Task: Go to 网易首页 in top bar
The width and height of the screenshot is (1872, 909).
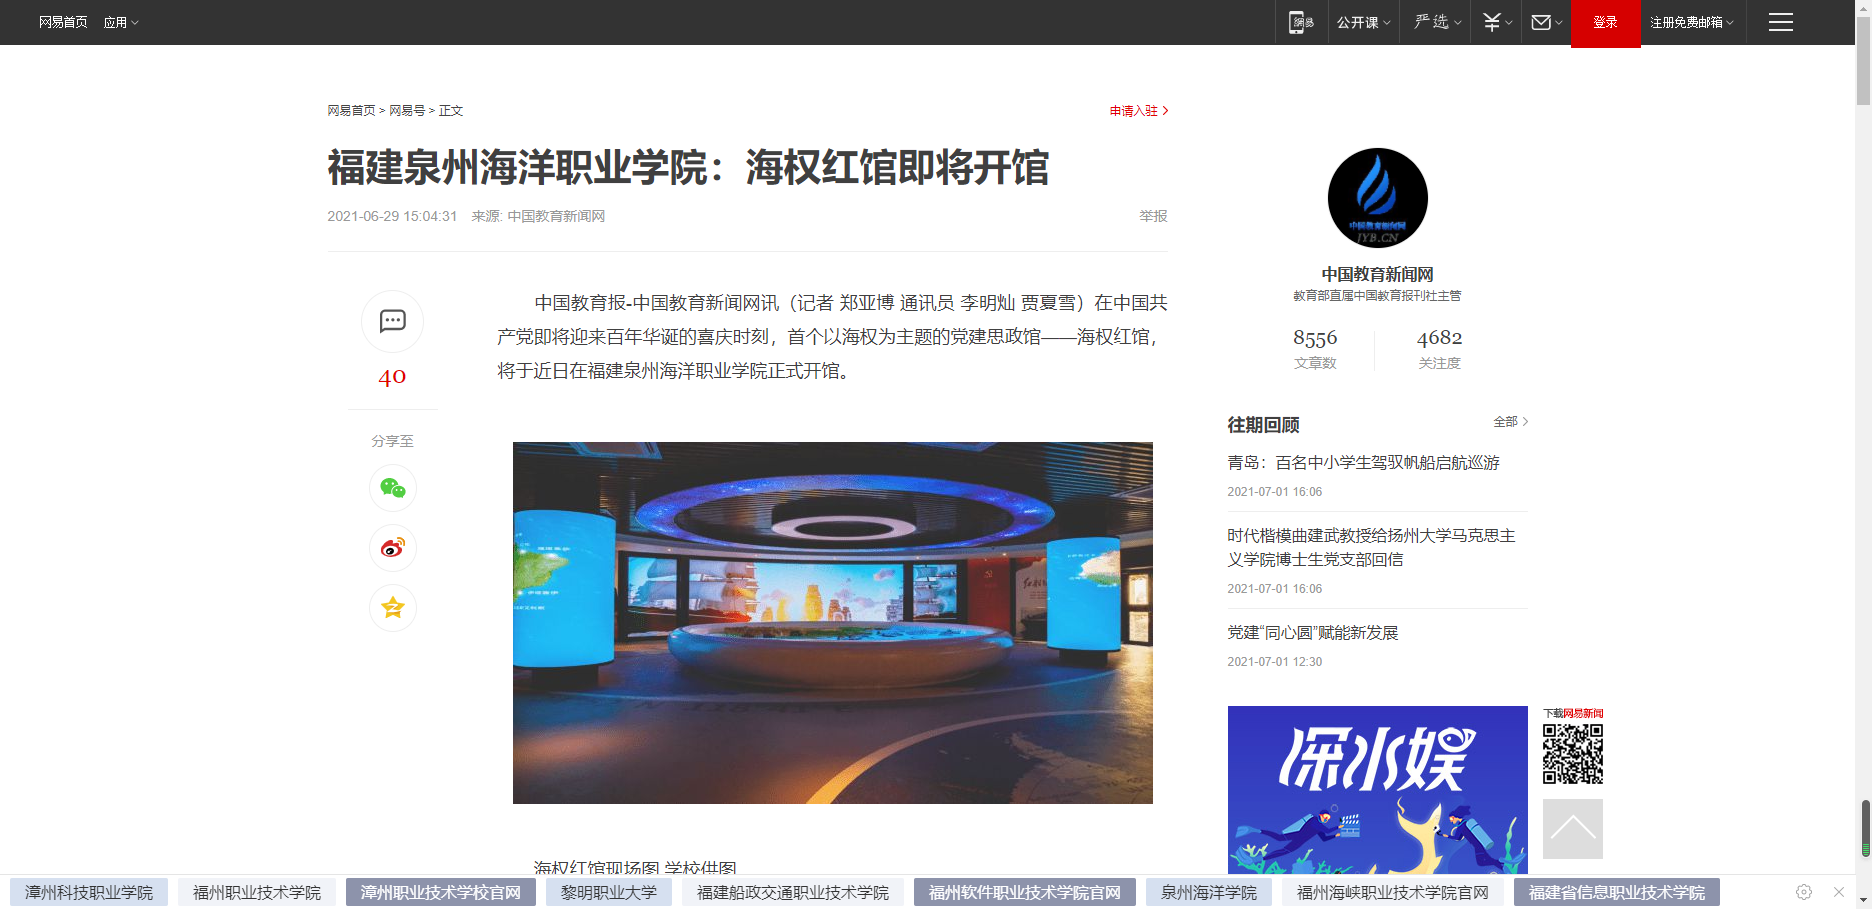Action: pos(63,22)
